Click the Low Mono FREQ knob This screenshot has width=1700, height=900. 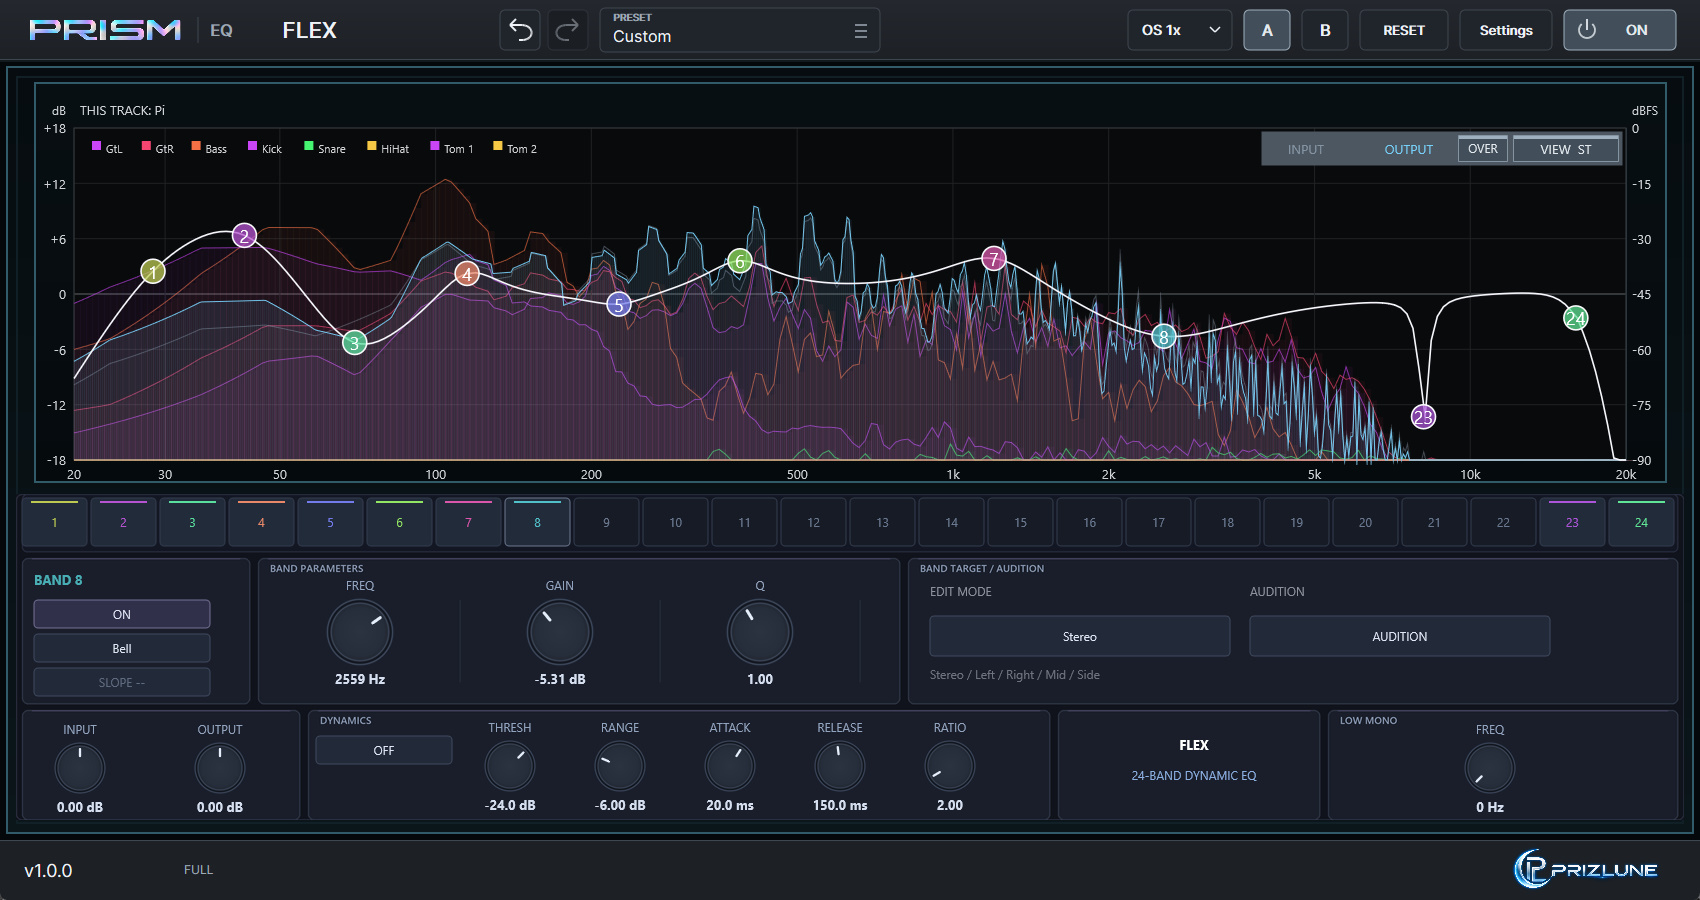[x=1490, y=768]
